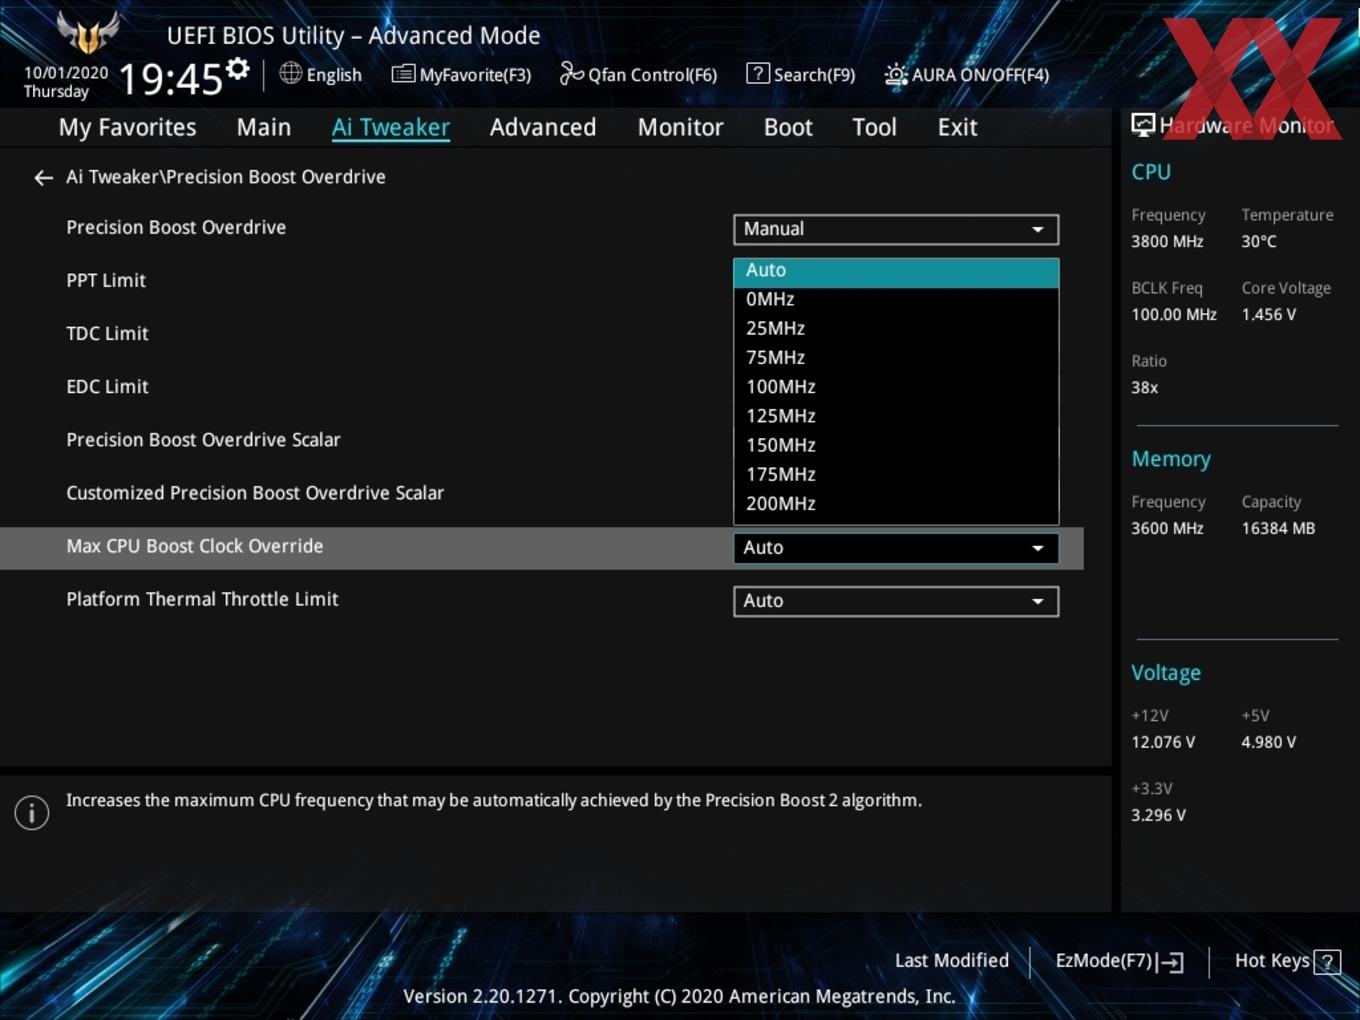Click the 16384 MB memory capacity value
This screenshot has width=1360, height=1020.
pyautogui.click(x=1278, y=529)
